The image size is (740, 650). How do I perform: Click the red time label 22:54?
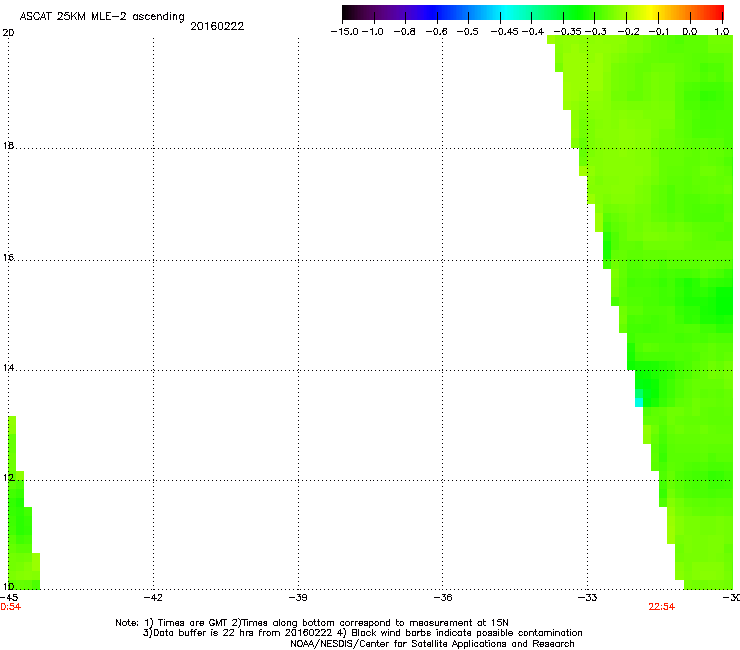coord(662,607)
